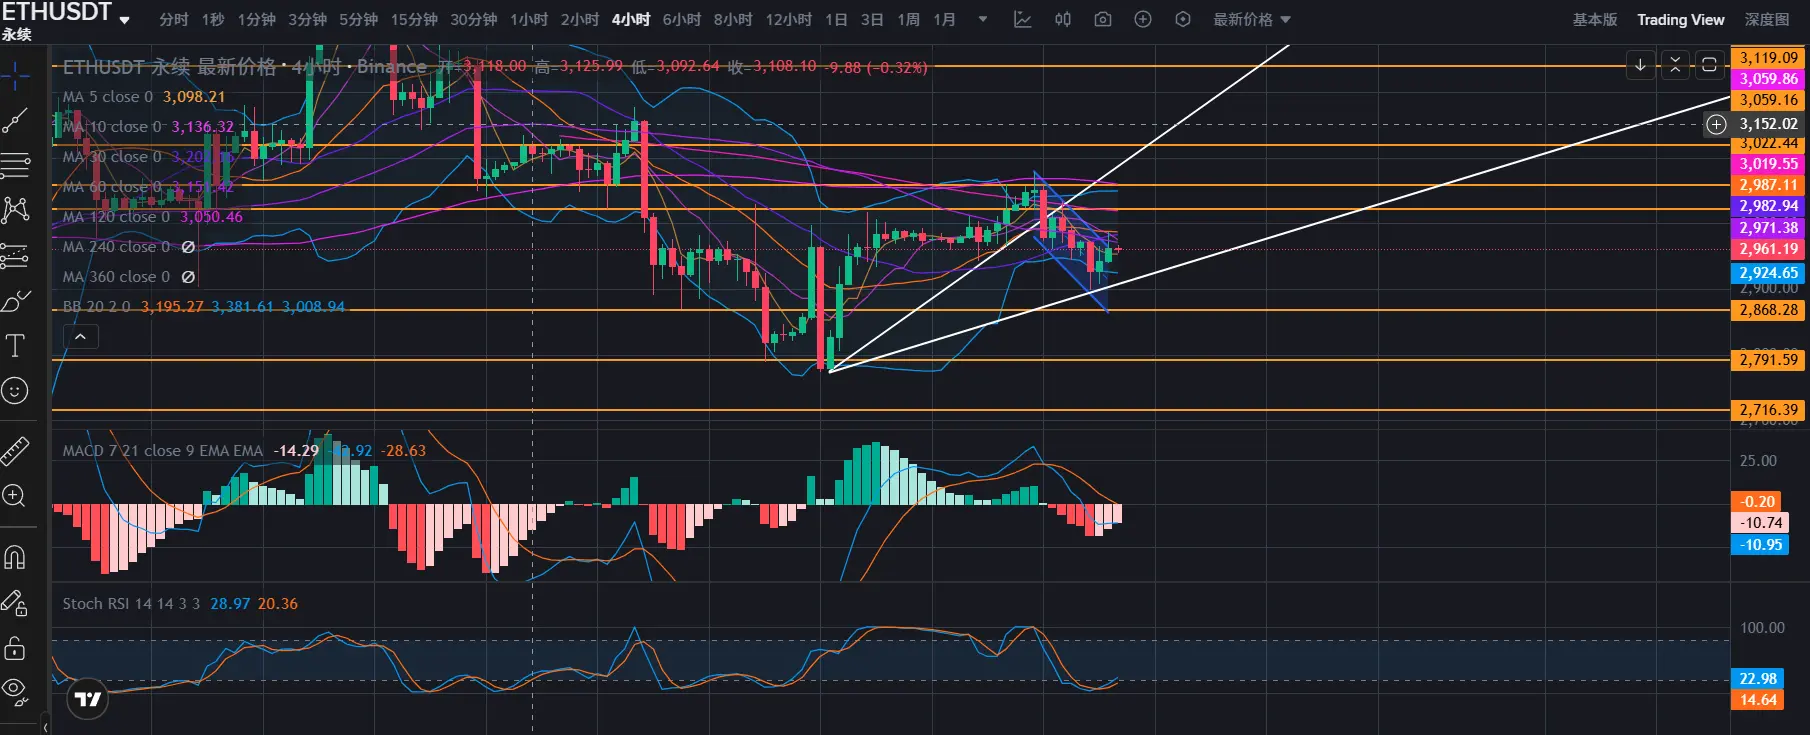Screen dimensions: 1810x735
Task: Collapse the left drawing toolbar arrow
Action: click(x=45, y=727)
